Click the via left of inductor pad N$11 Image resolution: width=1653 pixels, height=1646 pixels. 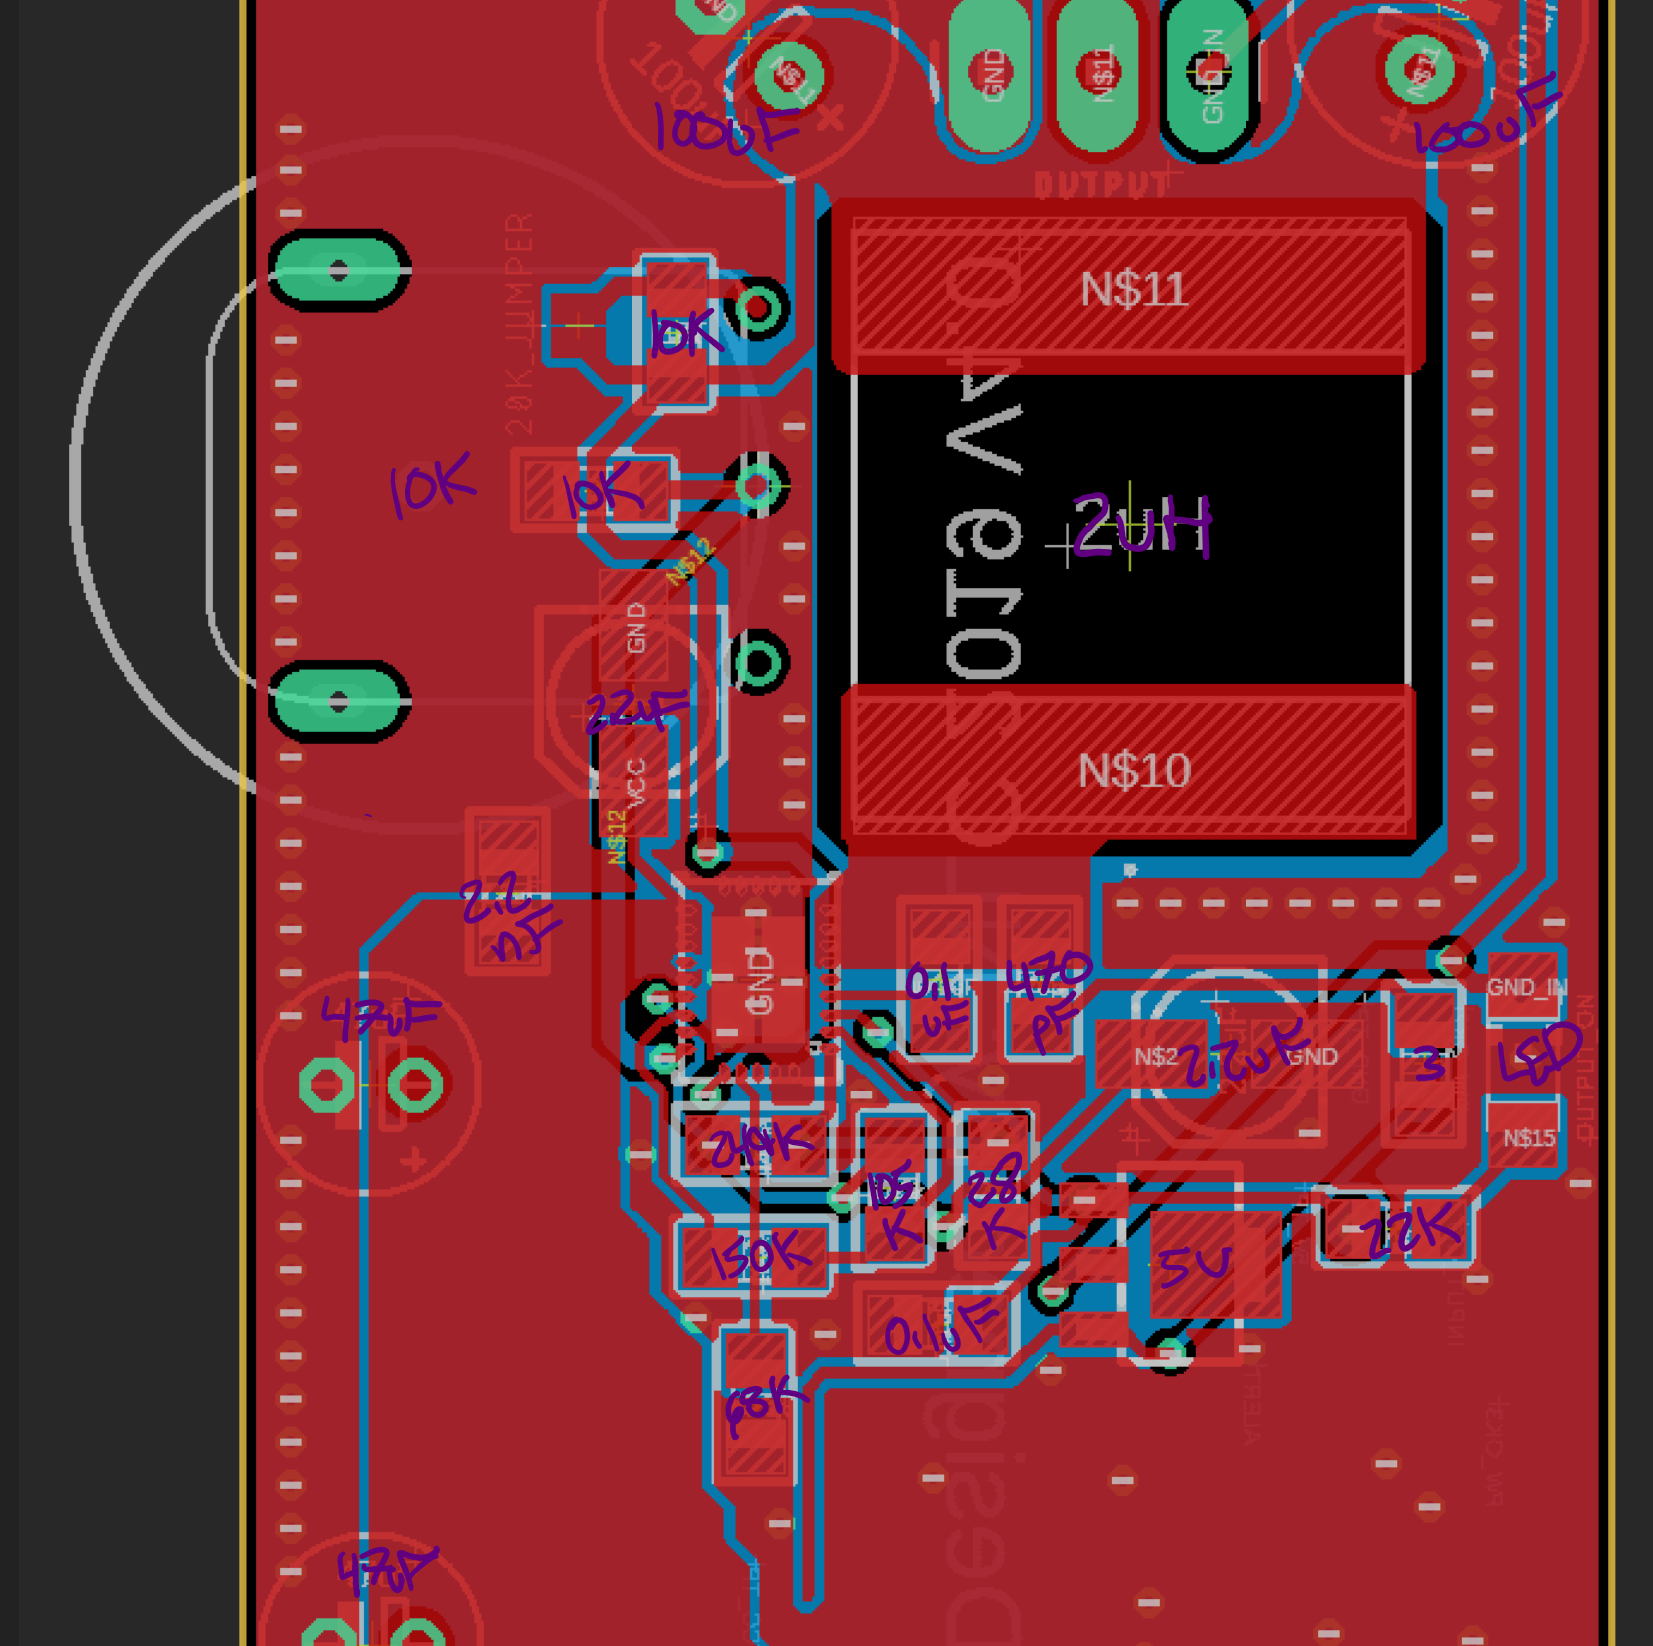[758, 308]
